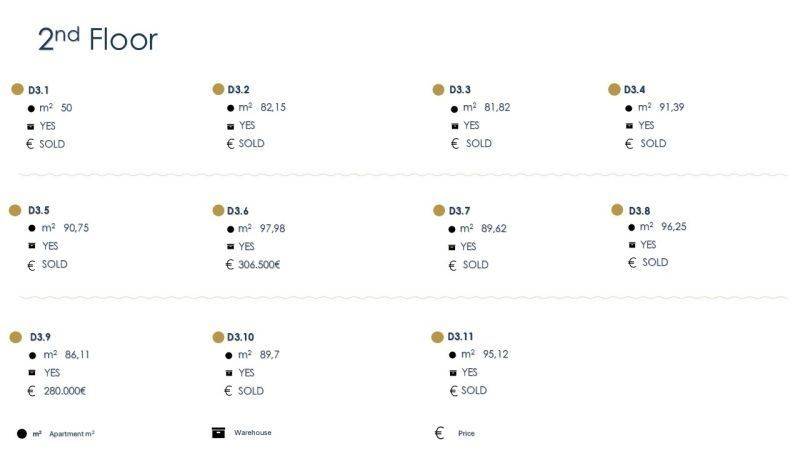Select the D3.6 price 306.500€
Viewport: 800px width, 450px height.
click(259, 265)
